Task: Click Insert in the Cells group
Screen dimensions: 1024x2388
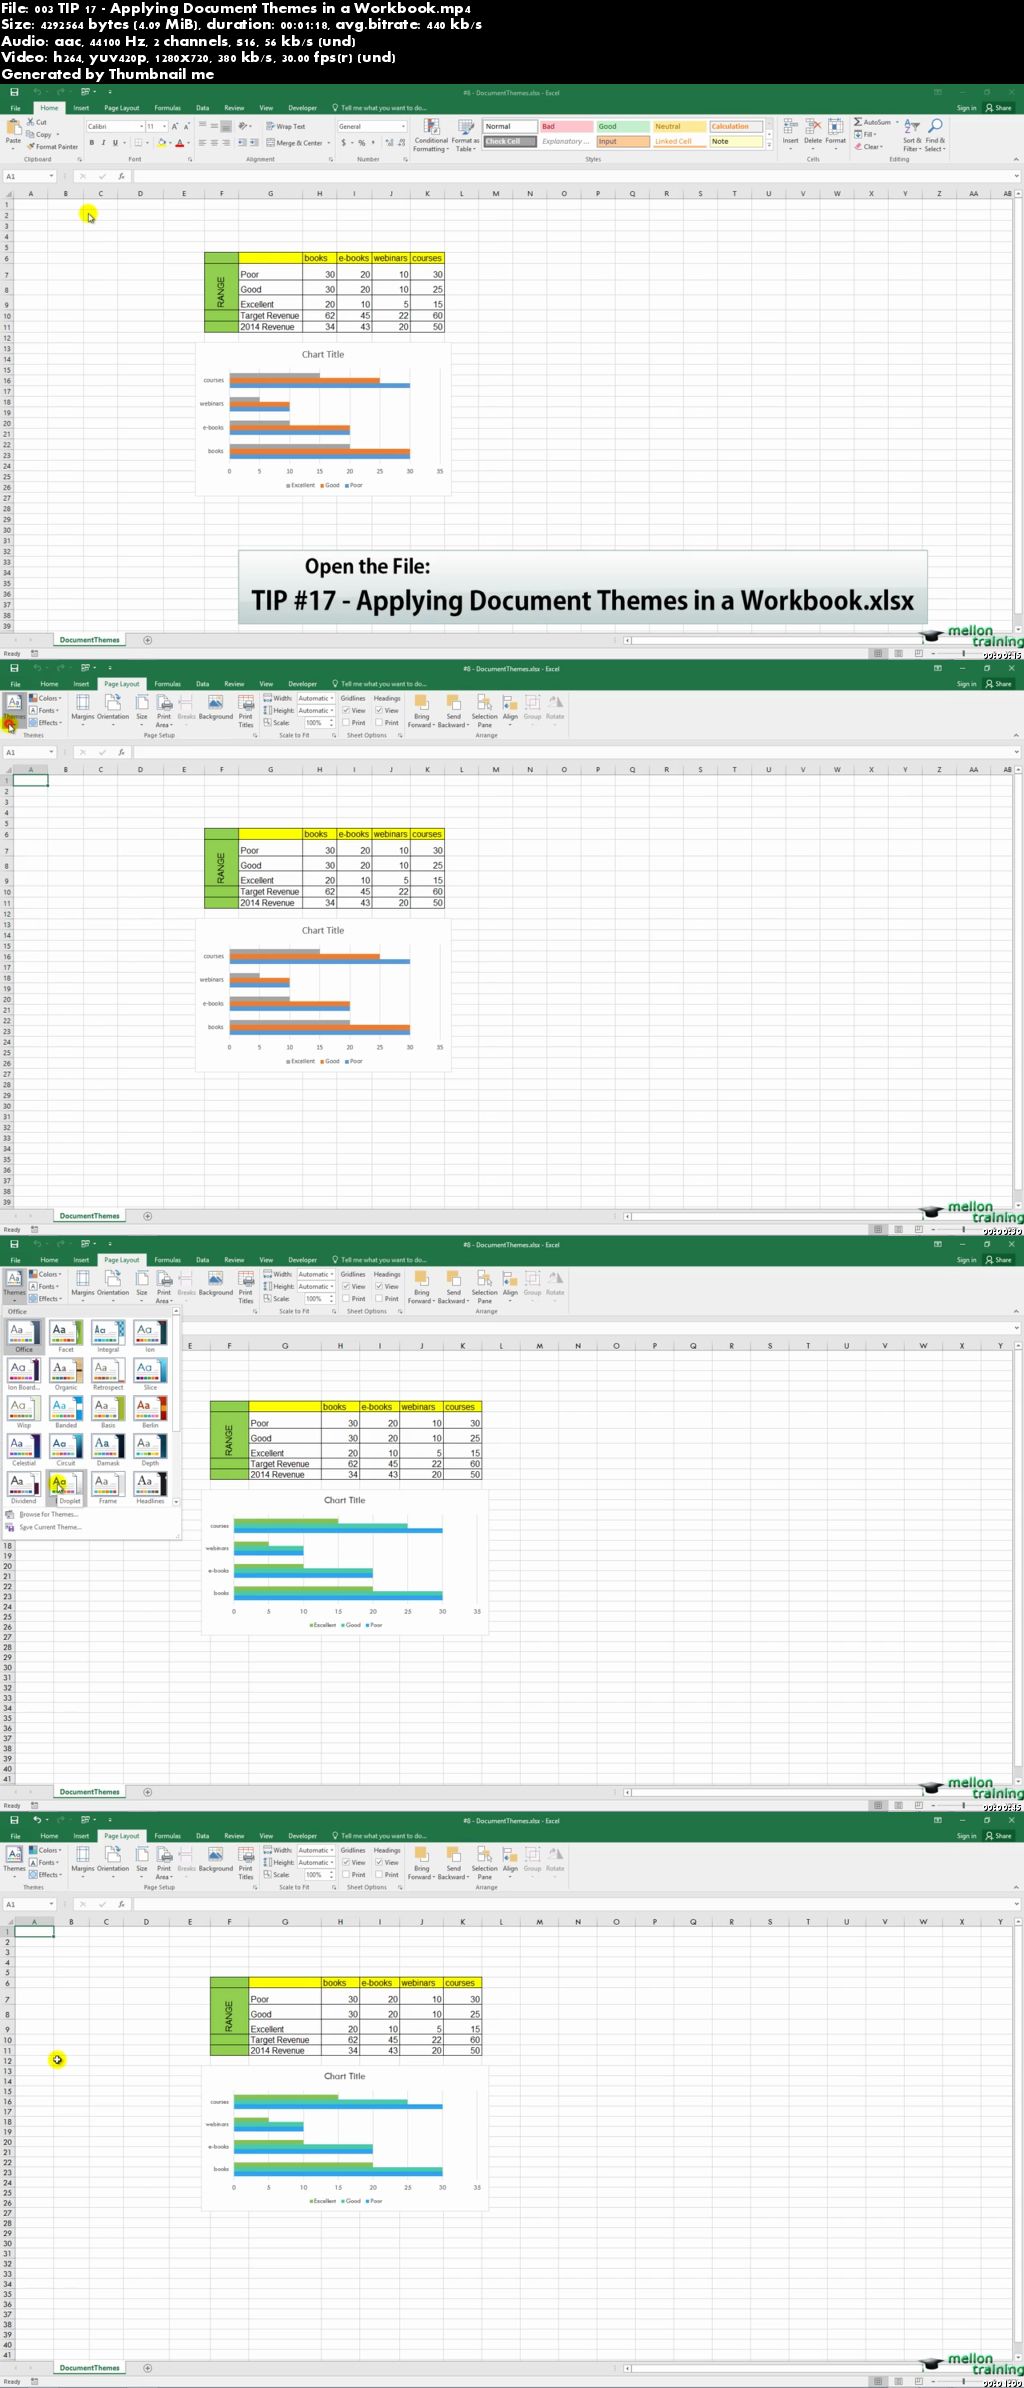Action: tap(790, 133)
